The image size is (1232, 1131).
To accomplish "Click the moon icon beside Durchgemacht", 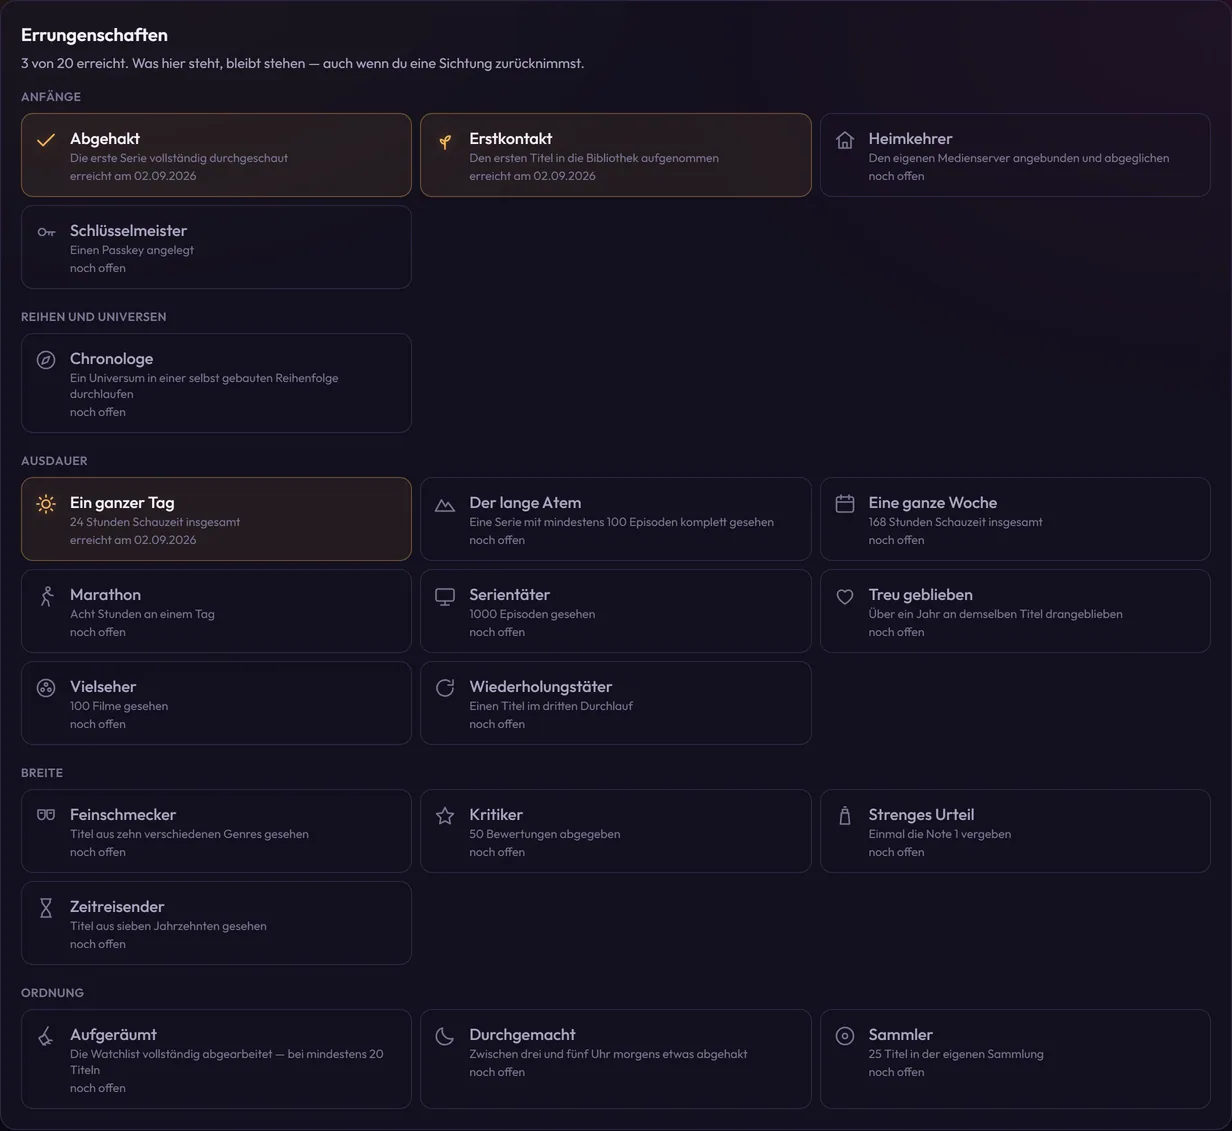I will pos(445,1036).
